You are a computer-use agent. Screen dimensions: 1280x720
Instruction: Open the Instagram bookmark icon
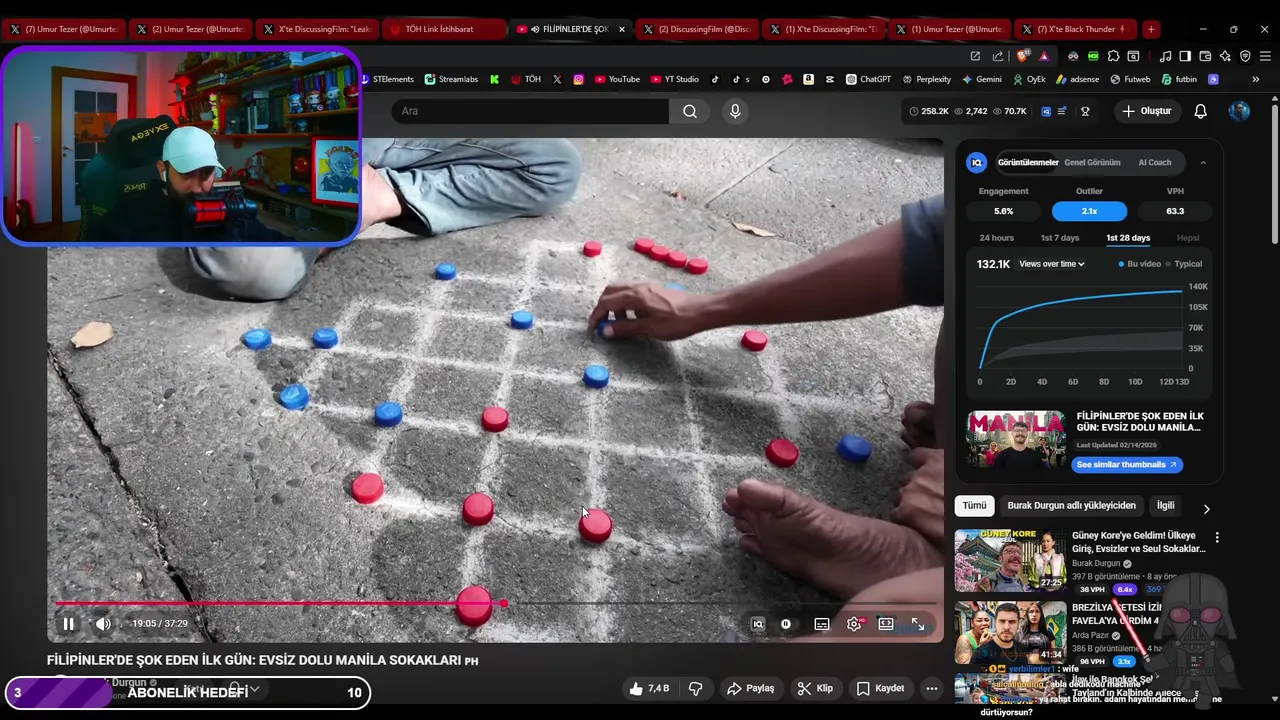578,79
